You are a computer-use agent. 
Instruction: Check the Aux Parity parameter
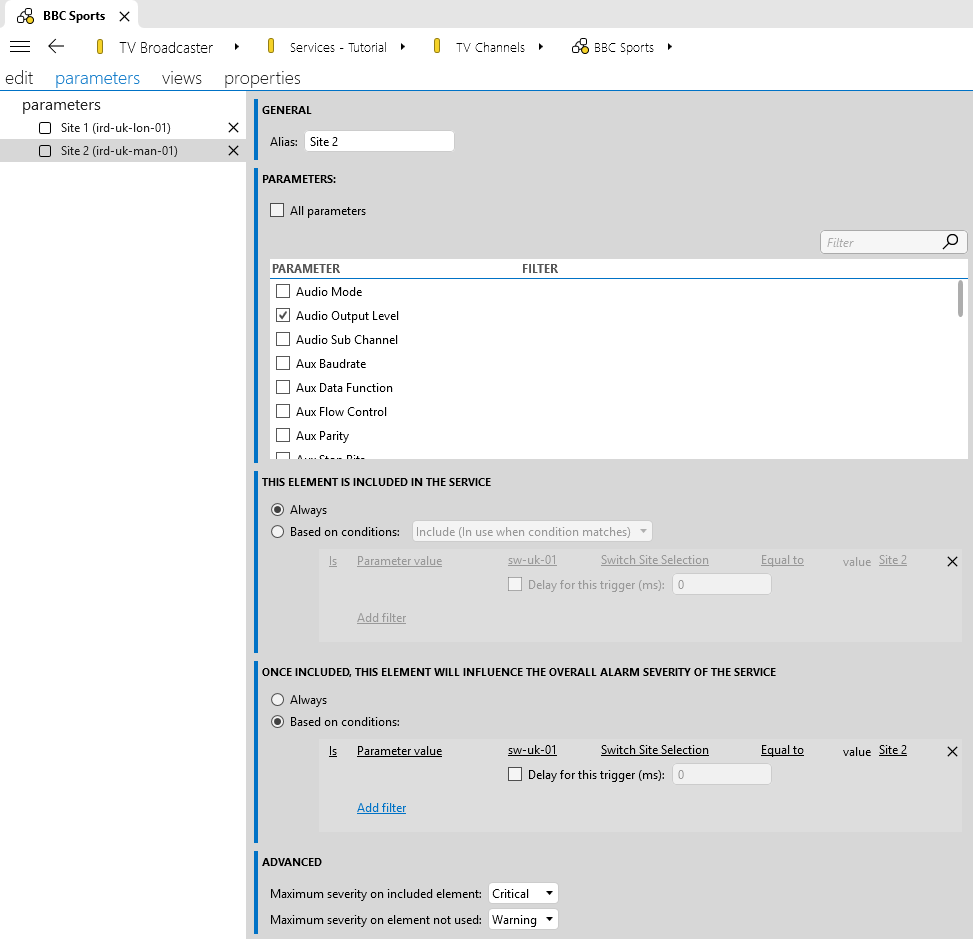(283, 435)
